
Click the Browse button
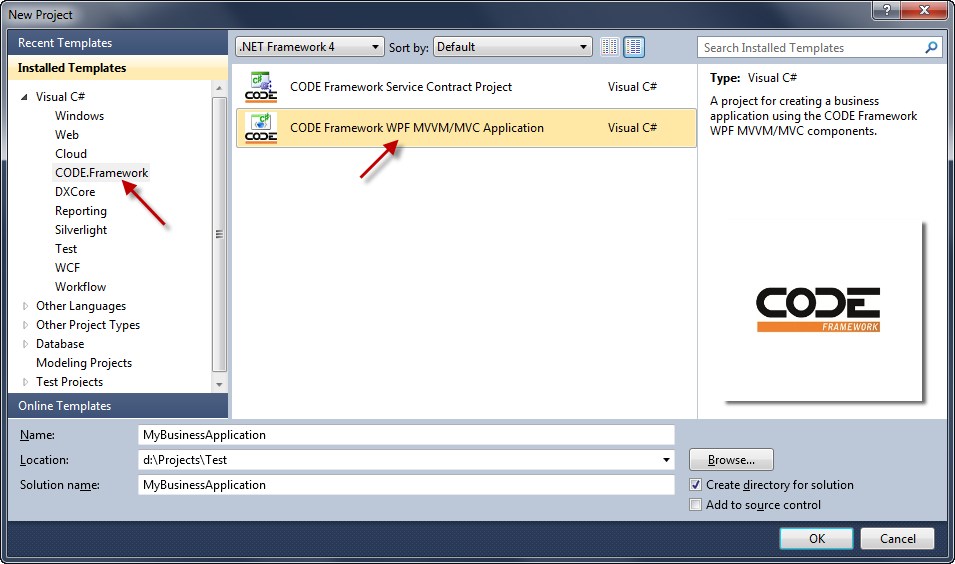pos(731,460)
